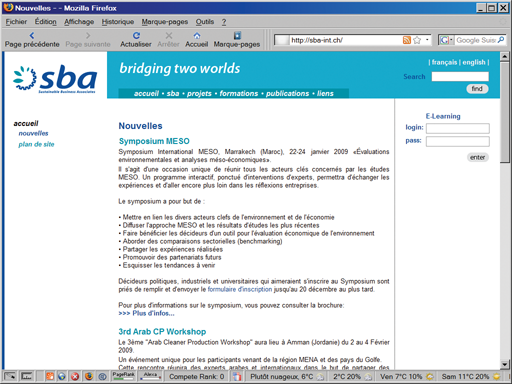Focus the pass input field

[x=458, y=142]
